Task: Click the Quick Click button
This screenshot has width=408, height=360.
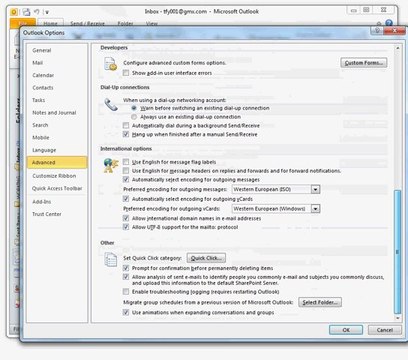Action: click(206, 258)
